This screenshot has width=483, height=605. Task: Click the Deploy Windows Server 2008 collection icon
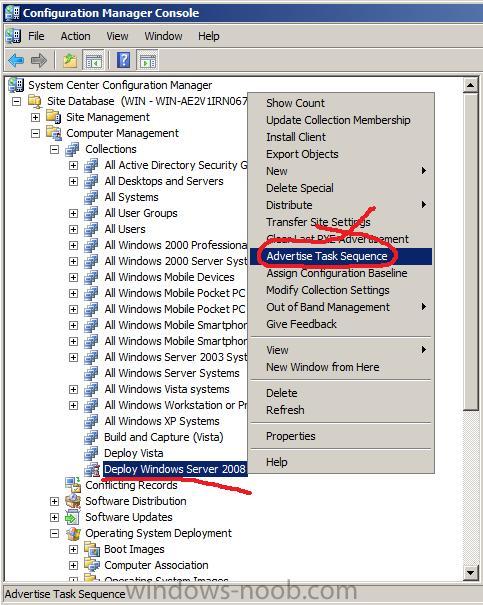coord(92,469)
